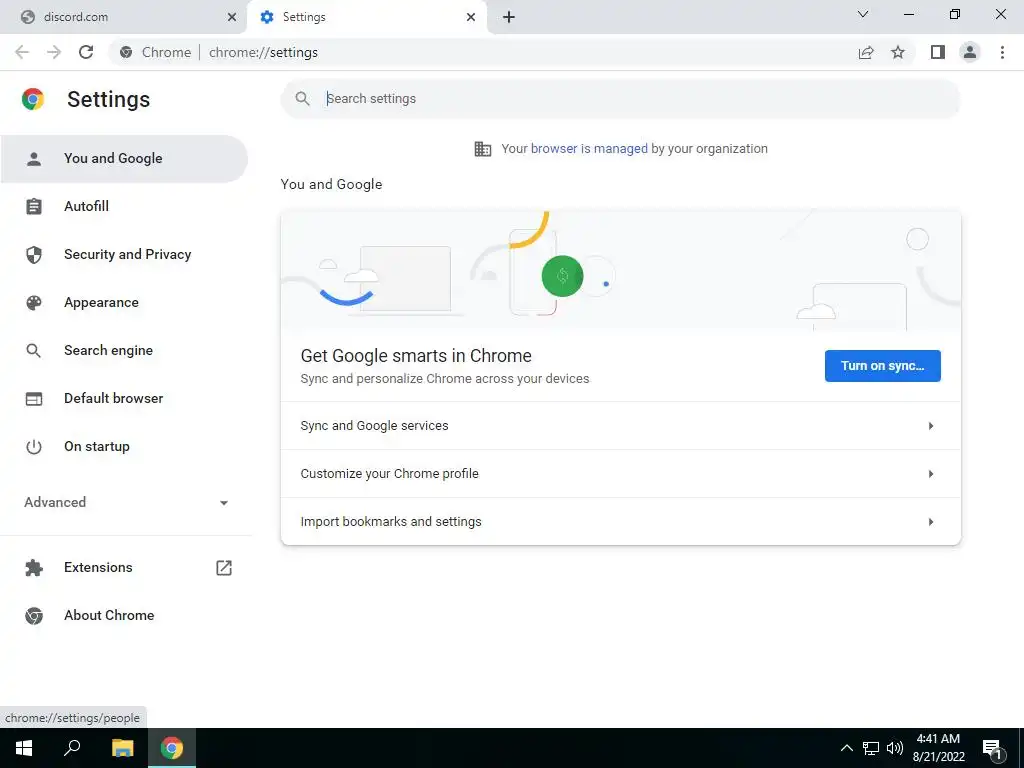This screenshot has width=1024, height=768.
Task: Click the share page icon in address bar
Action: pos(866,52)
